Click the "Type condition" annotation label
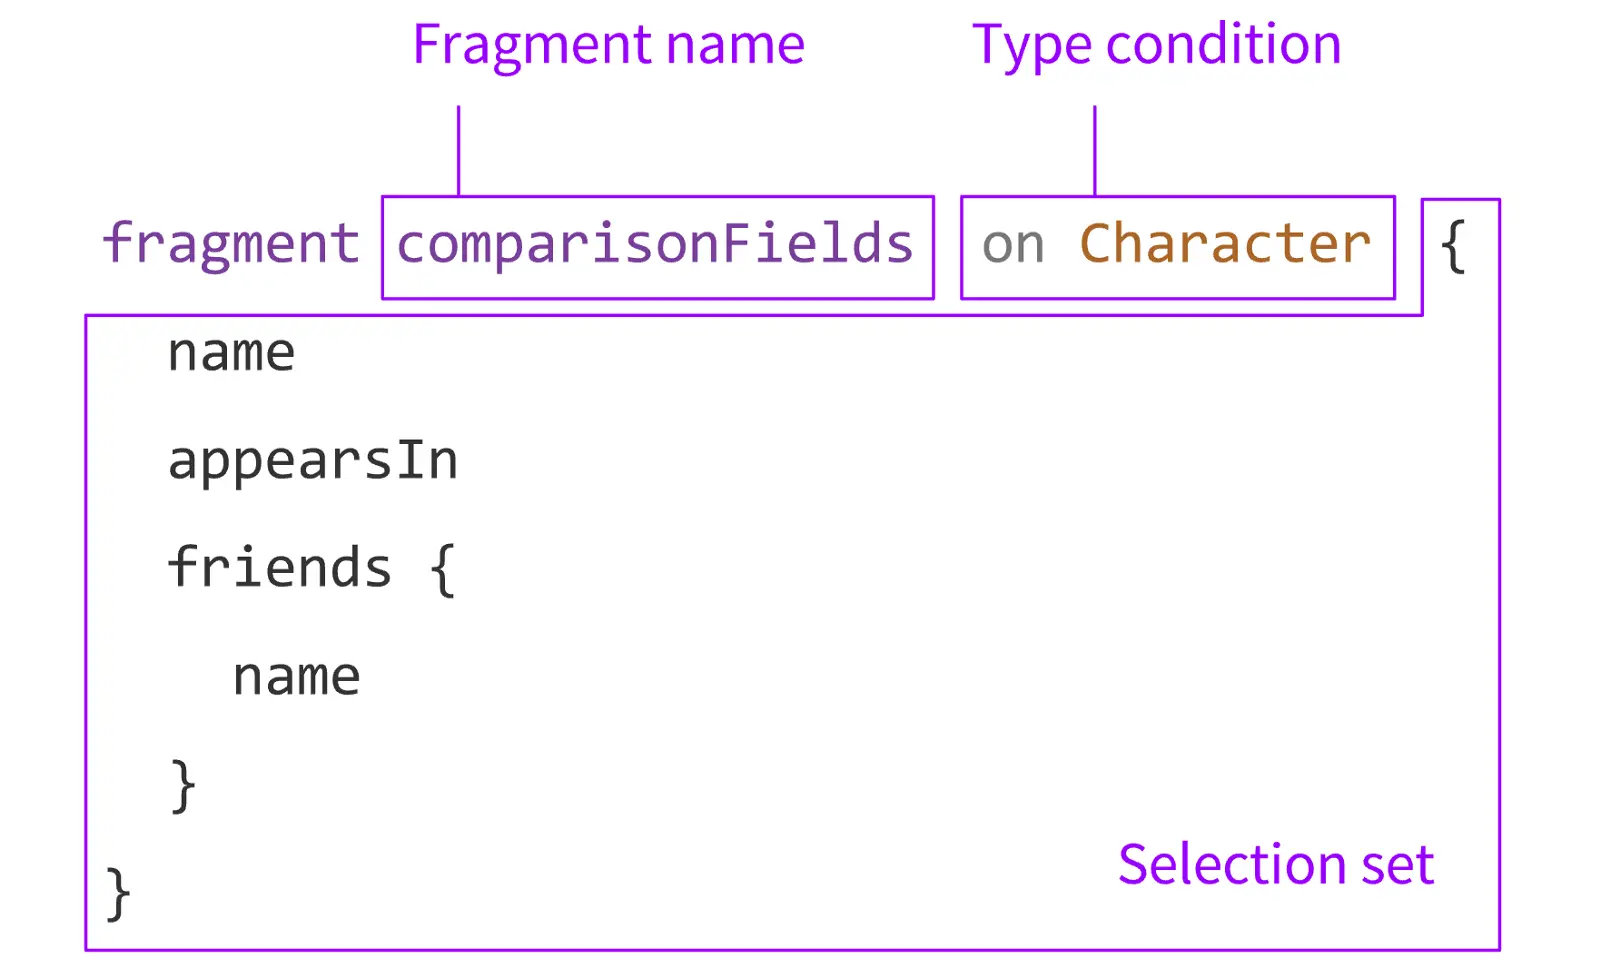The width and height of the screenshot is (1600, 977). pyautogui.click(x=1156, y=45)
